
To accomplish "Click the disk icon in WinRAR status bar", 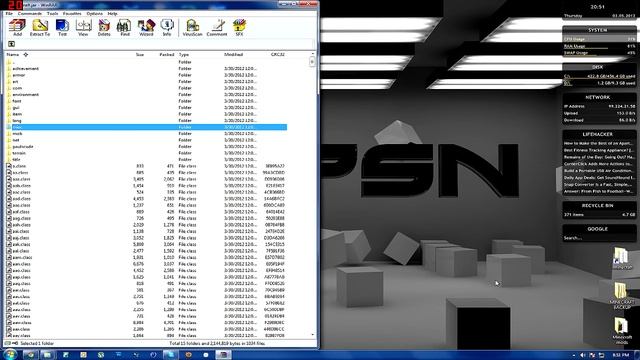I will coord(8,343).
